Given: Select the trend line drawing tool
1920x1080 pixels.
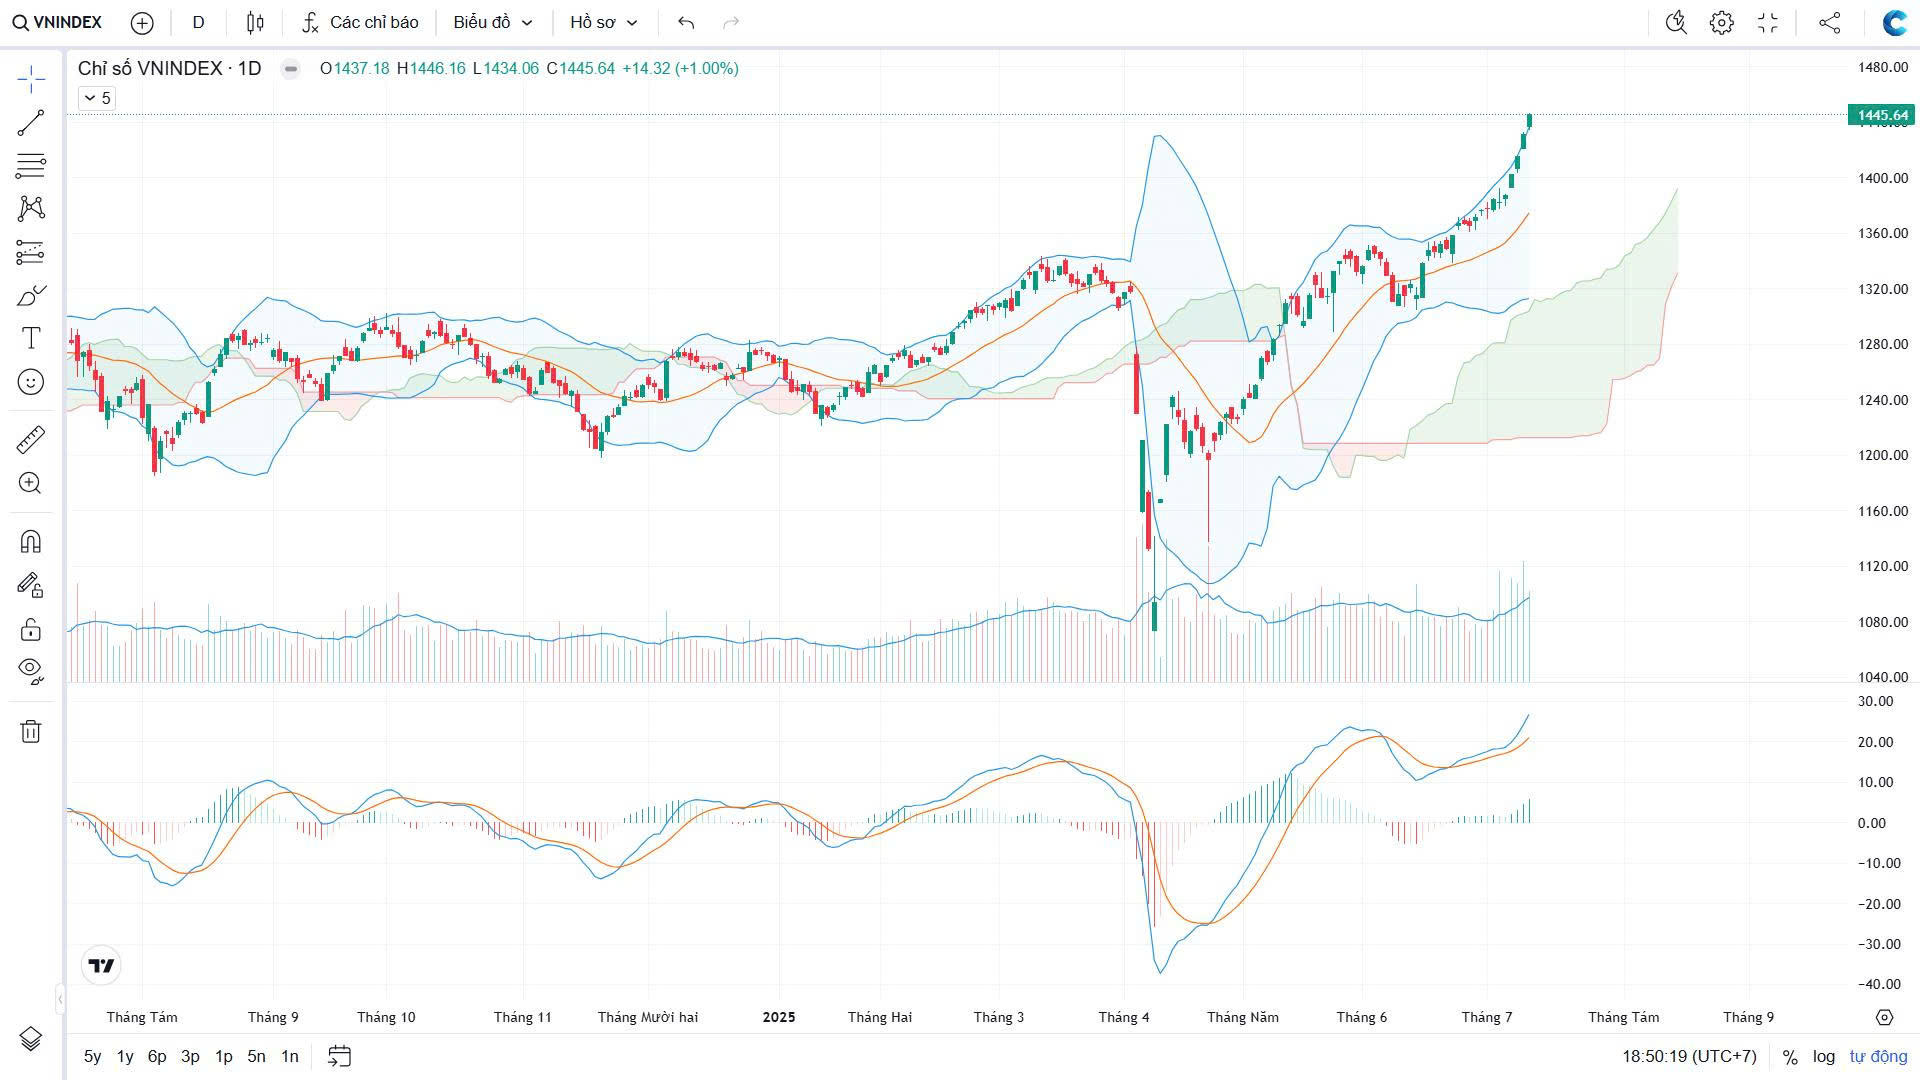Looking at the screenshot, I should click(31, 123).
